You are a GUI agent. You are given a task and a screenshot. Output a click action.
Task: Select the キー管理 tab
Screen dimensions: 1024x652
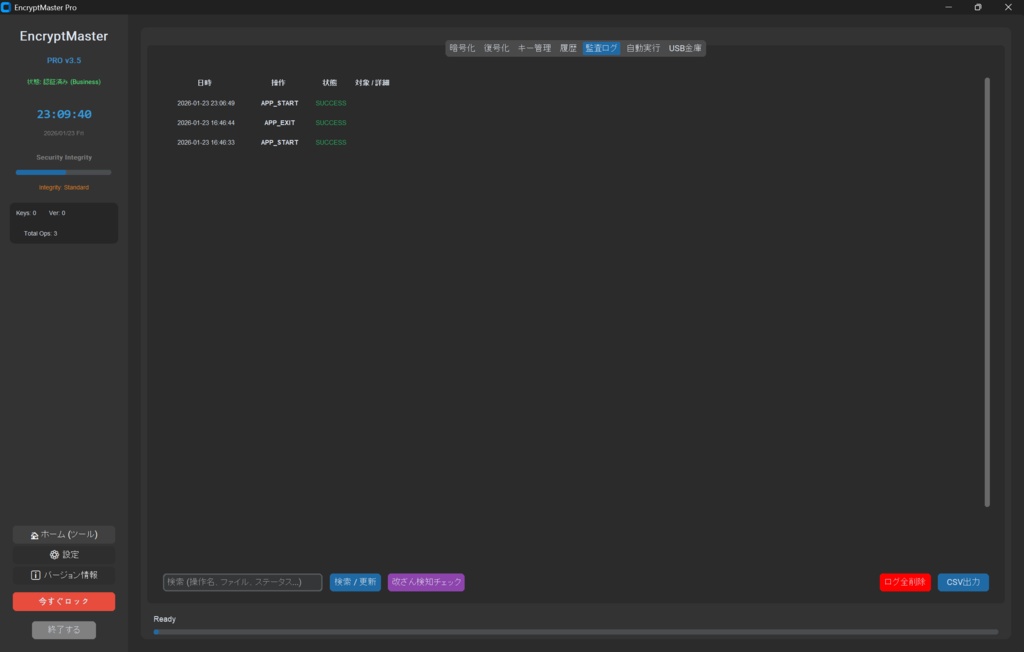click(534, 47)
